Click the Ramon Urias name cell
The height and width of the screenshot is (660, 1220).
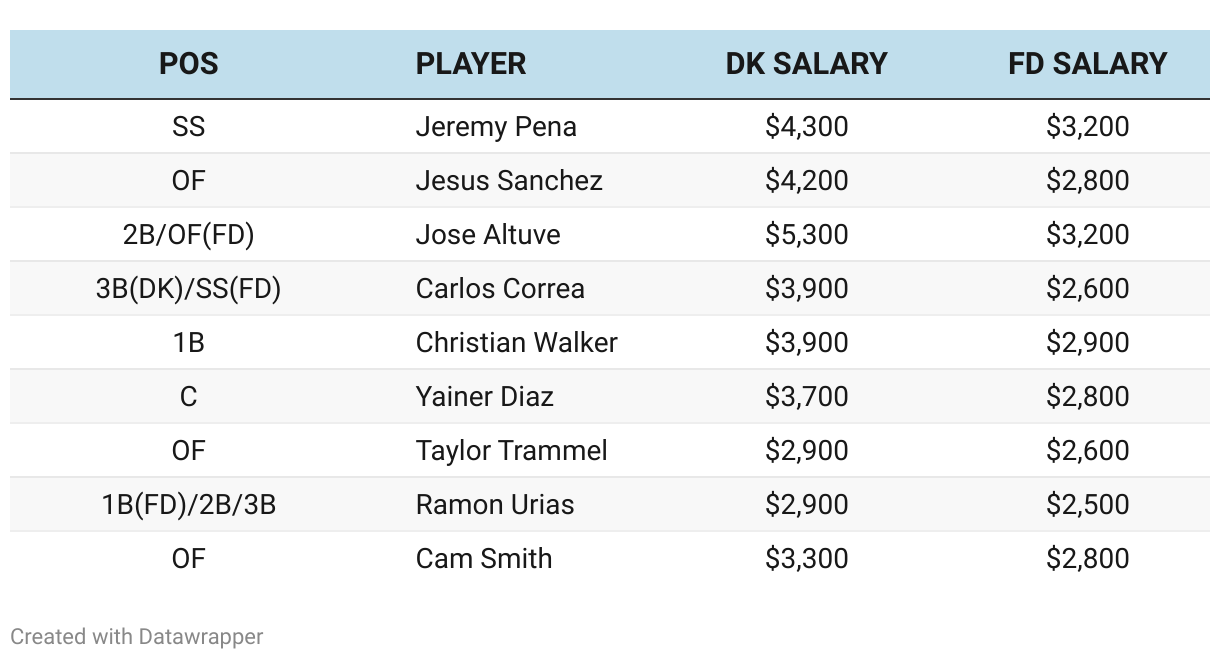(495, 505)
